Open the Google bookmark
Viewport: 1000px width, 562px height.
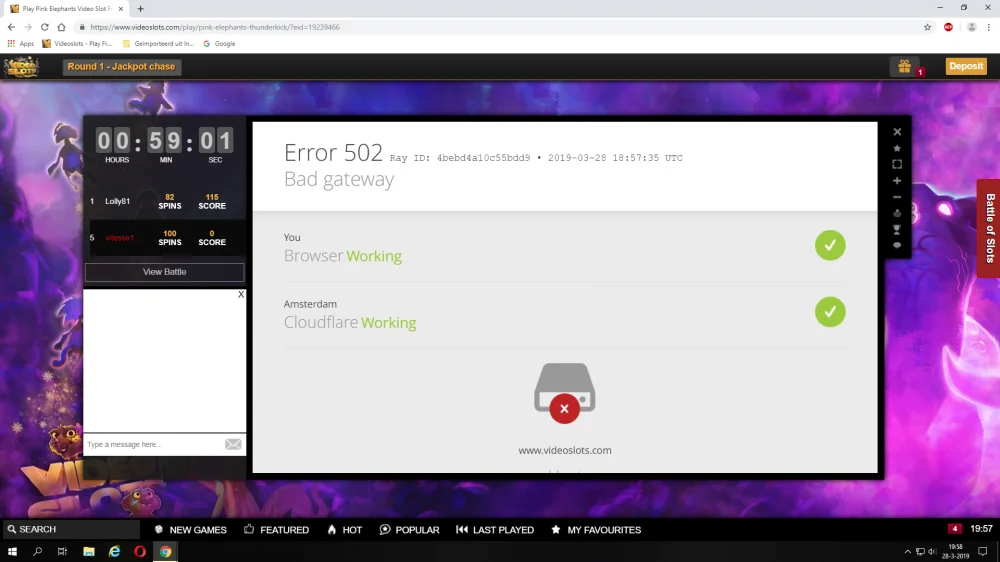(219, 44)
